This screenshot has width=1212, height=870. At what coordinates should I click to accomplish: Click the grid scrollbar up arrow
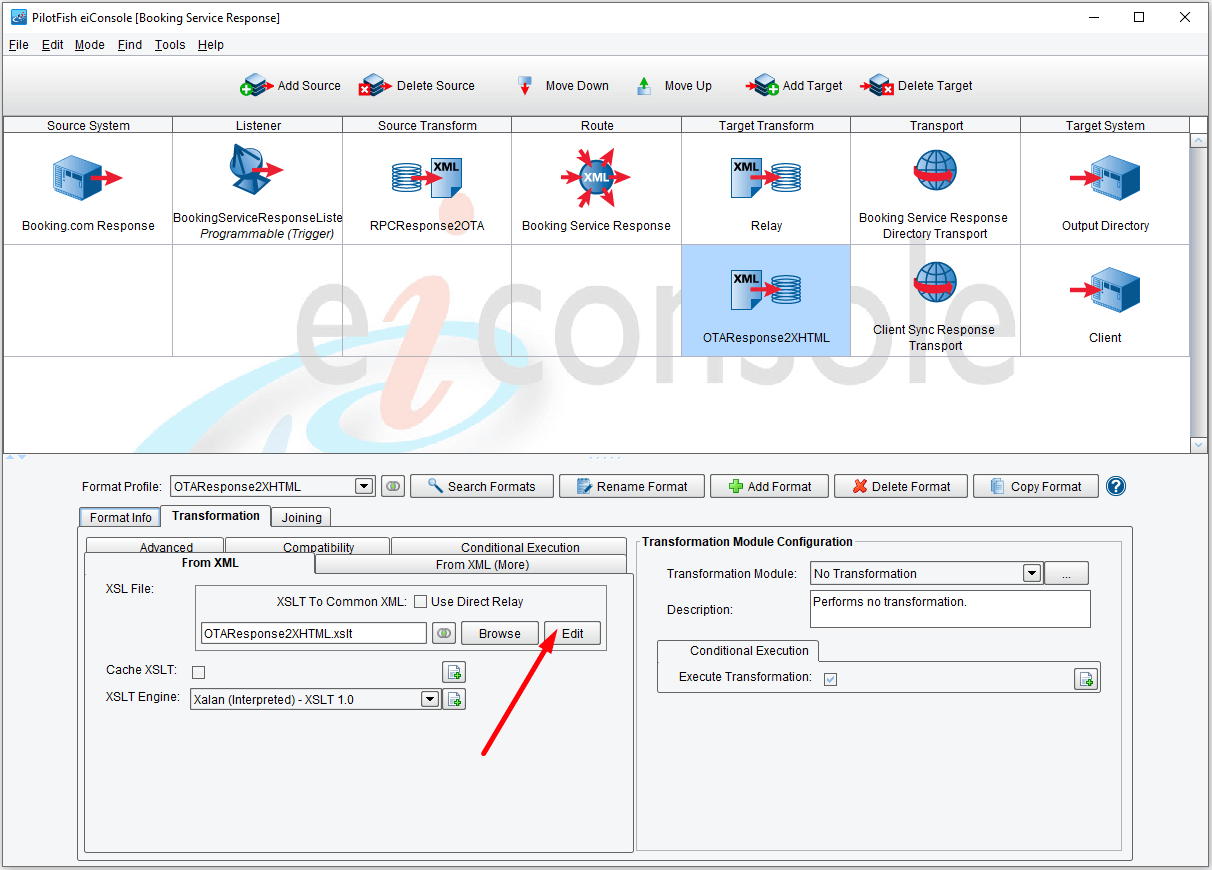[x=1200, y=141]
